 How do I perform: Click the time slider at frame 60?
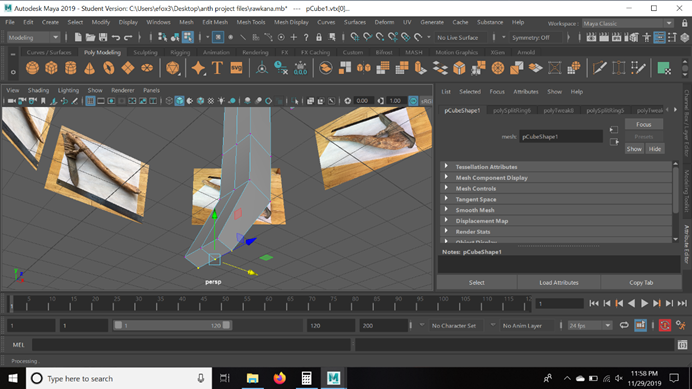coord(268,303)
